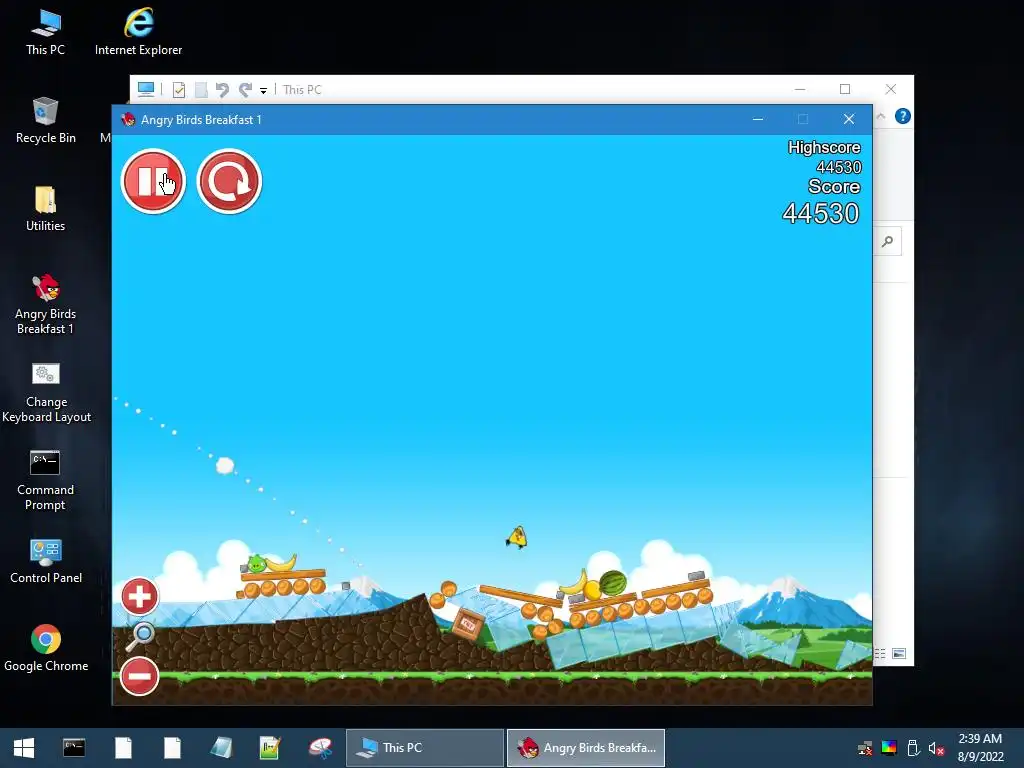Maximize the This PC window
This screenshot has height=768, width=1024.
tap(845, 89)
